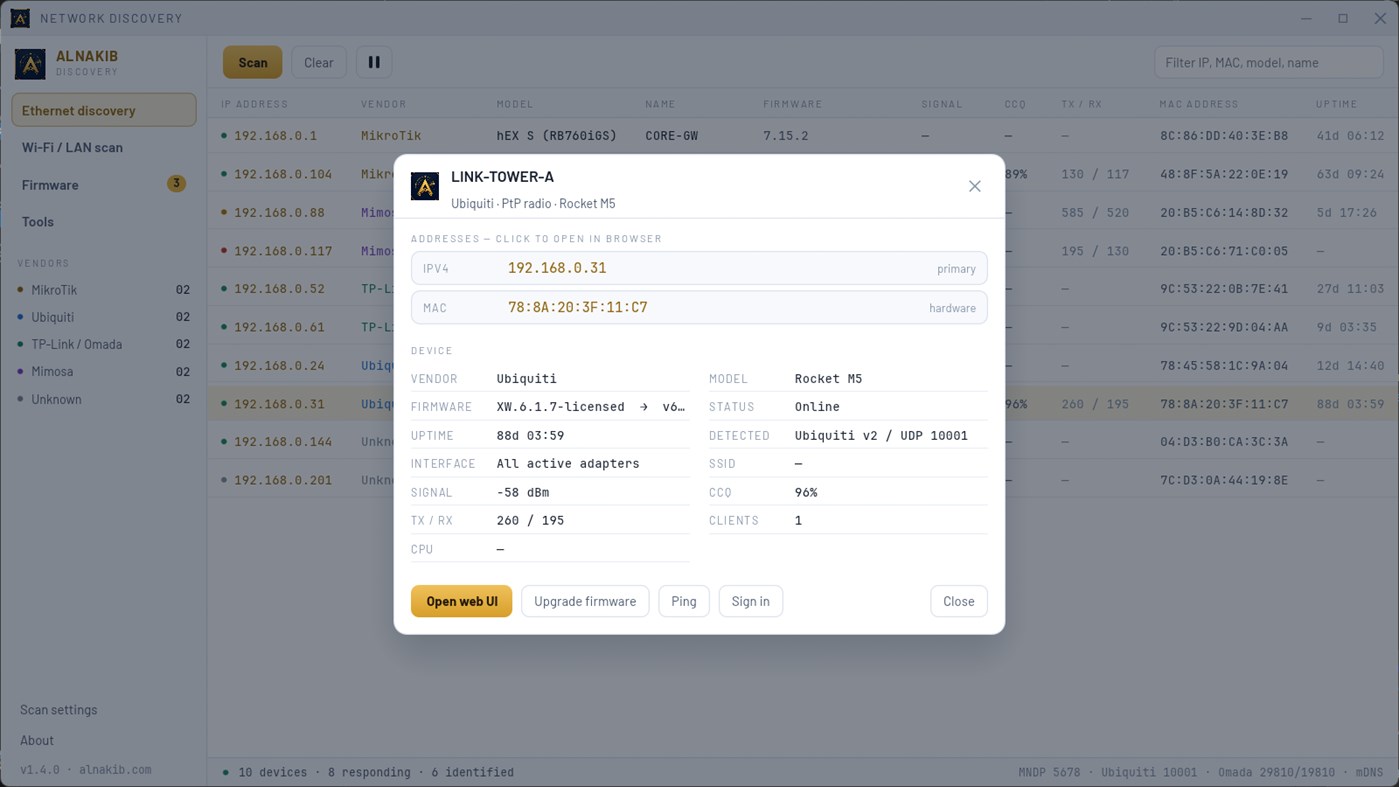Open web UI for LINK-TOWER-A
The width and height of the screenshot is (1399, 787).
[461, 601]
